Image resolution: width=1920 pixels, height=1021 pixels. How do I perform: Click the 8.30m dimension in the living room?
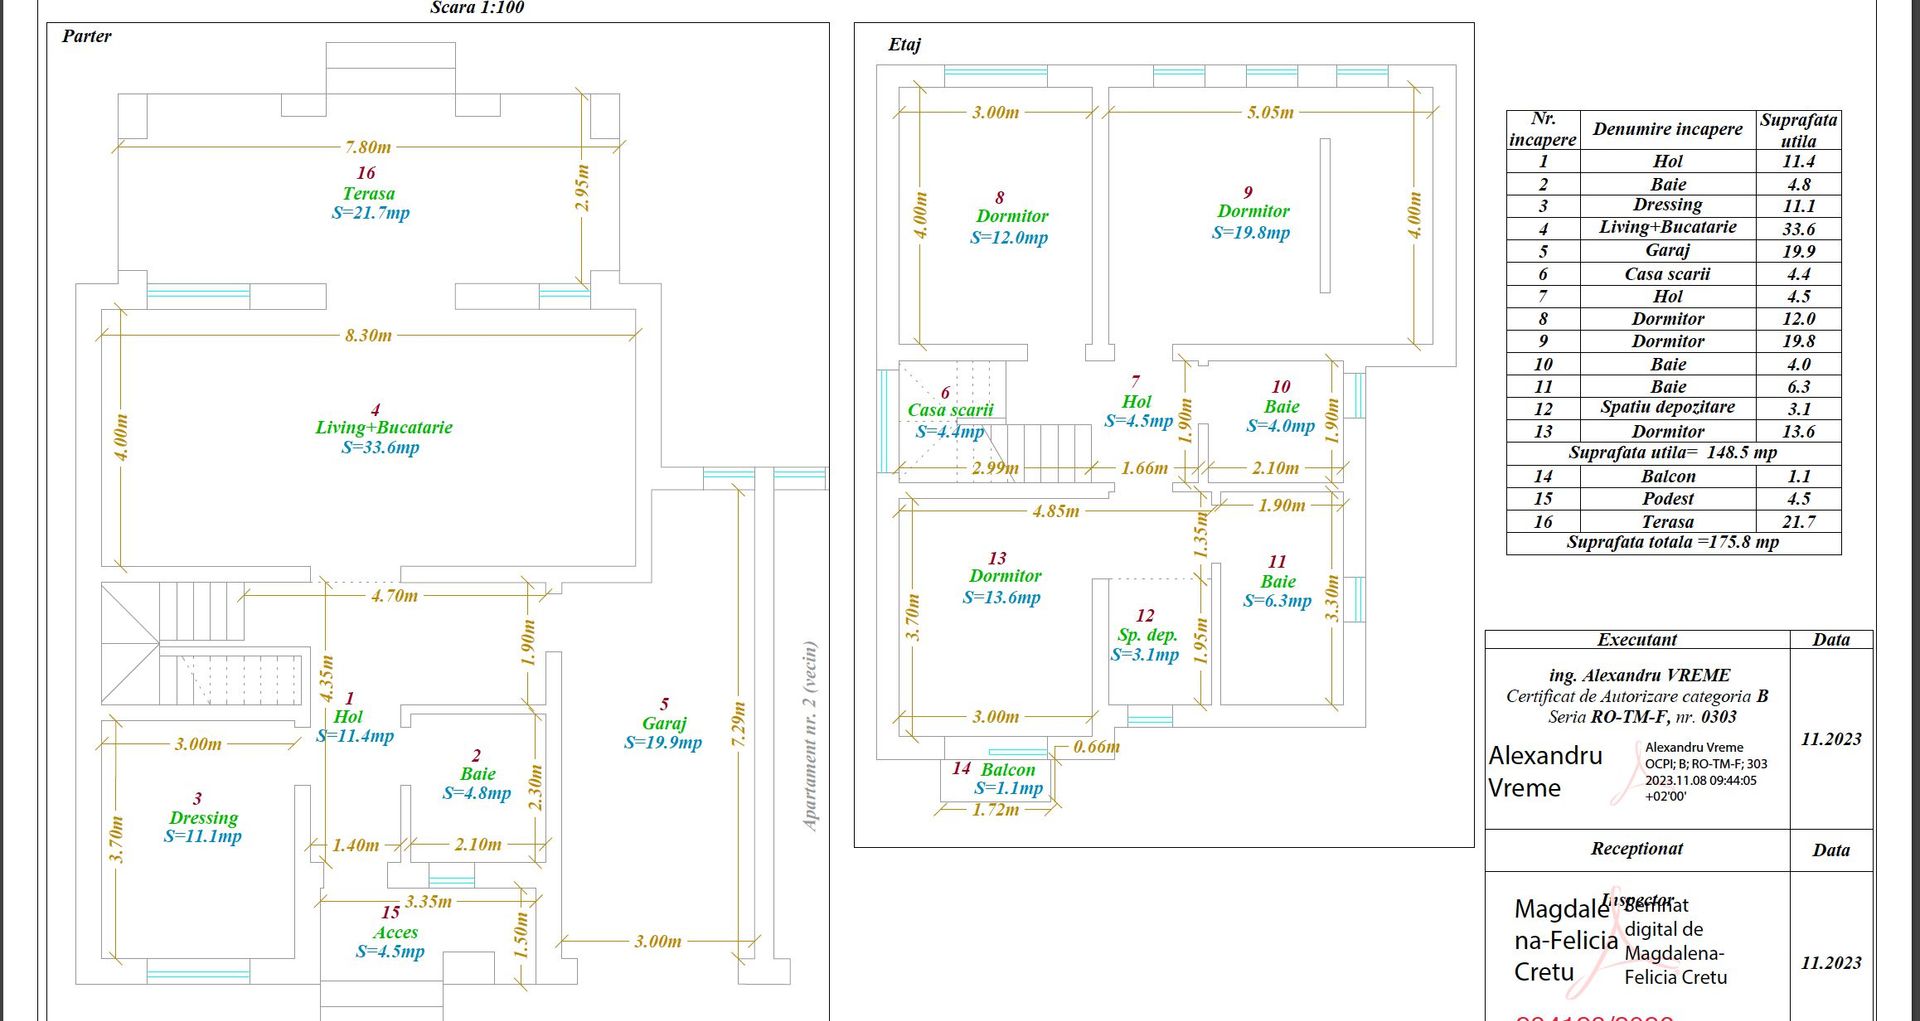368,336
